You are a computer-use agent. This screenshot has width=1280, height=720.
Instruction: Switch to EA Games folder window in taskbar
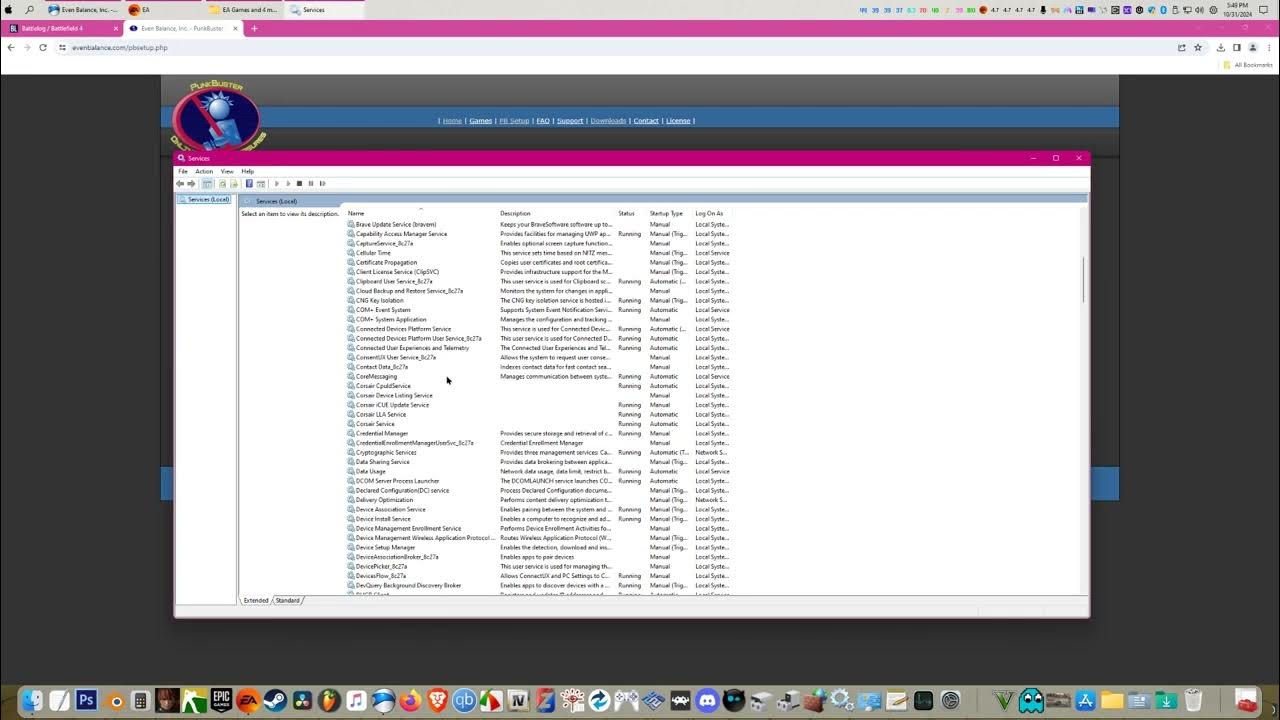[243, 9]
